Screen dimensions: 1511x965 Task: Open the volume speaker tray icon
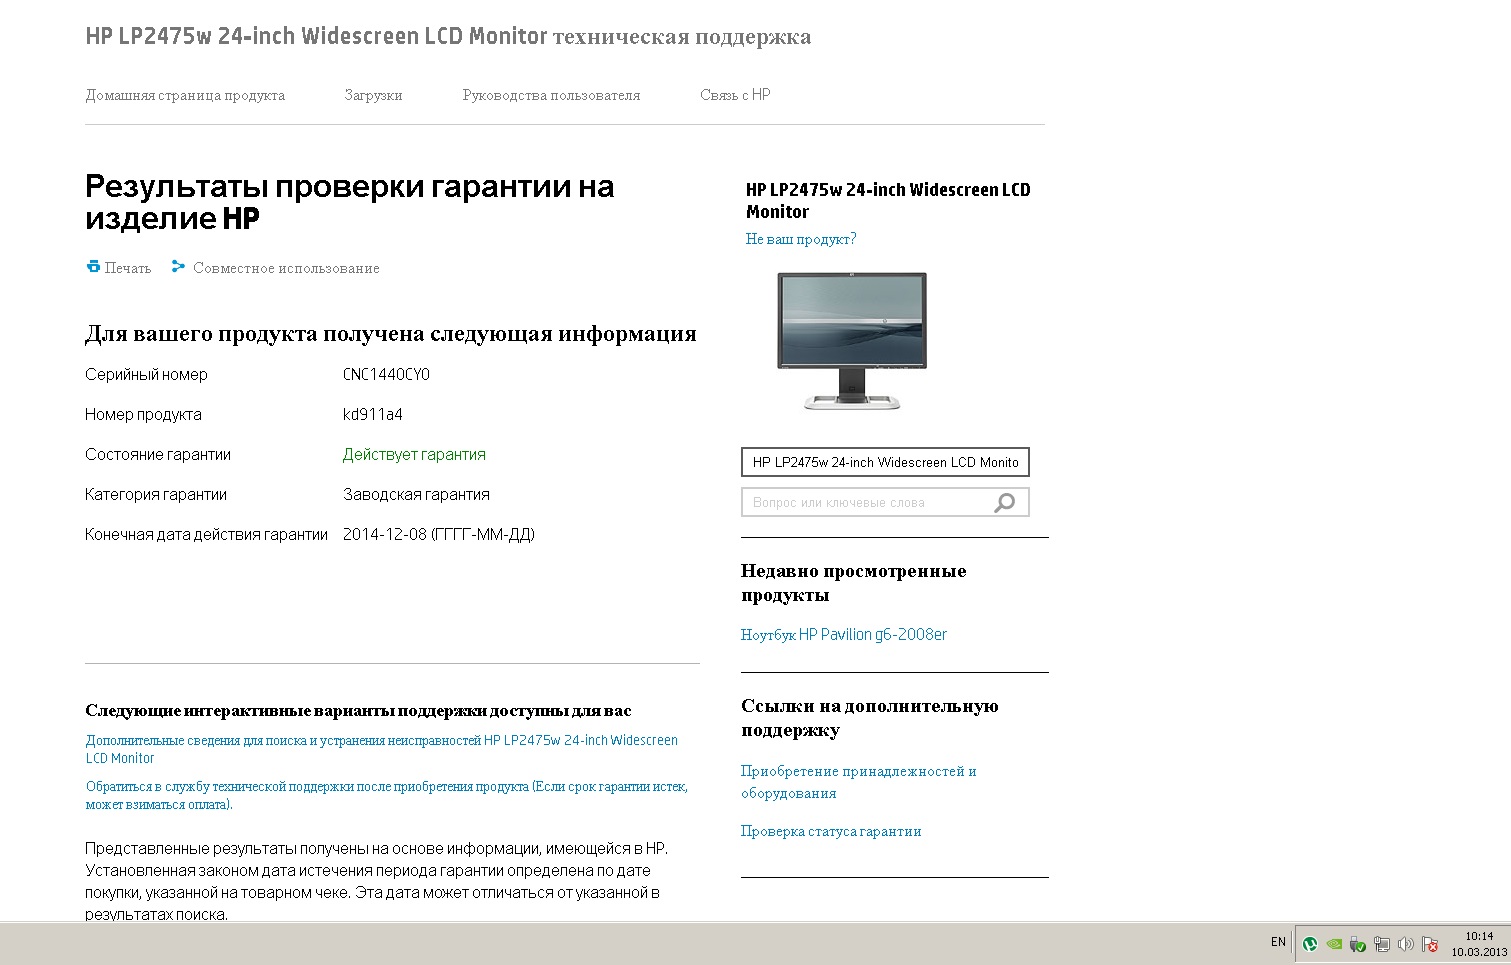click(1406, 943)
